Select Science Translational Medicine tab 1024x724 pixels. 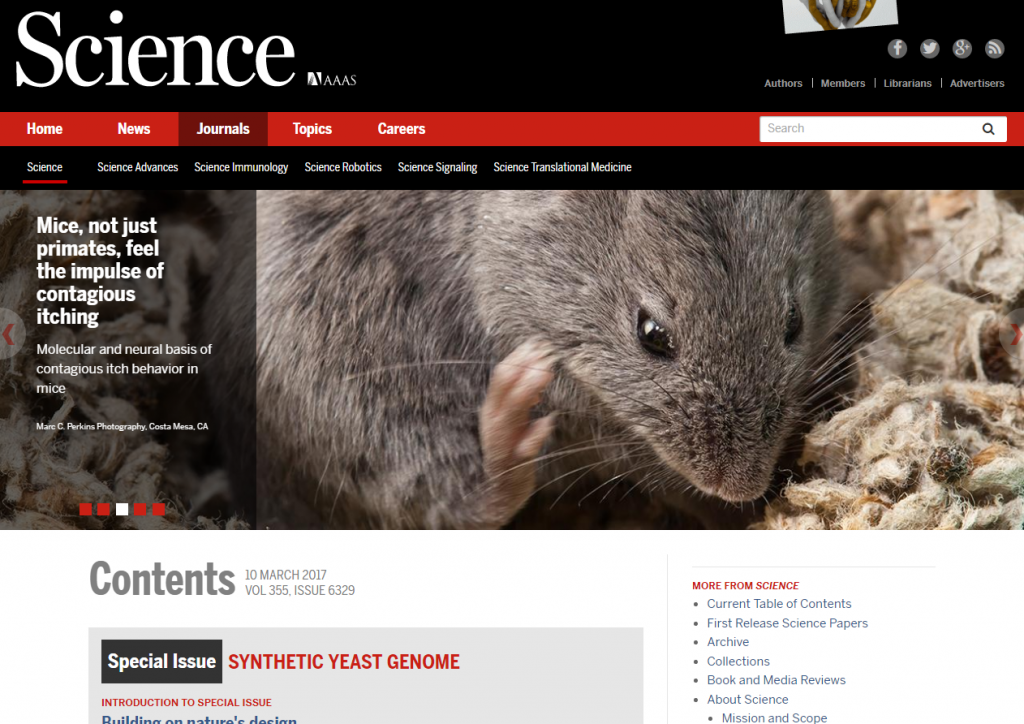point(562,167)
